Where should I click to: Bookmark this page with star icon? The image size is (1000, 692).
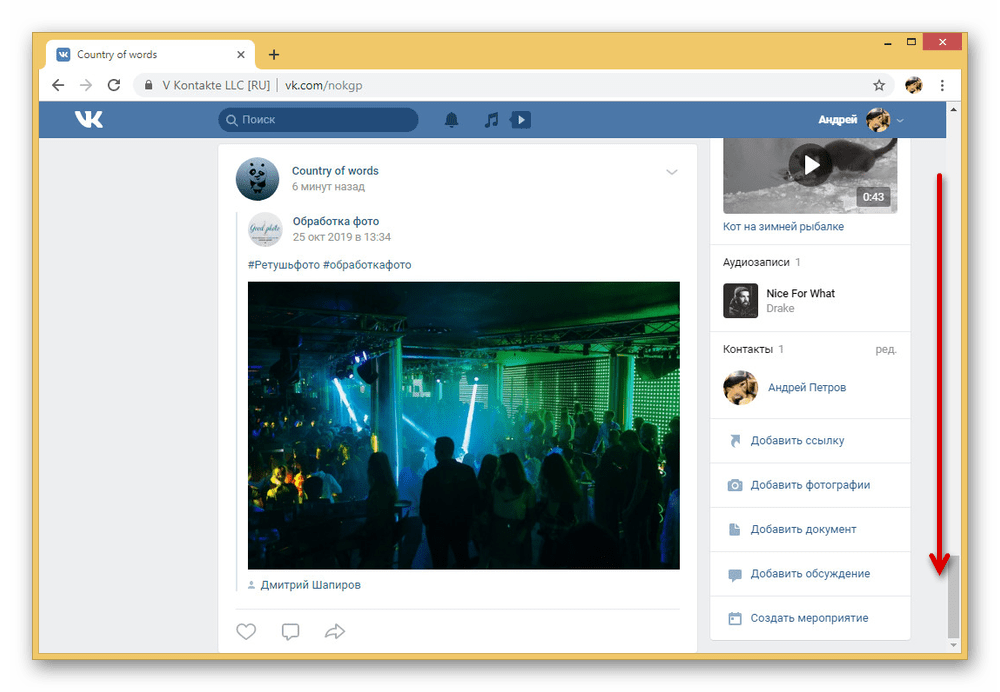(879, 85)
